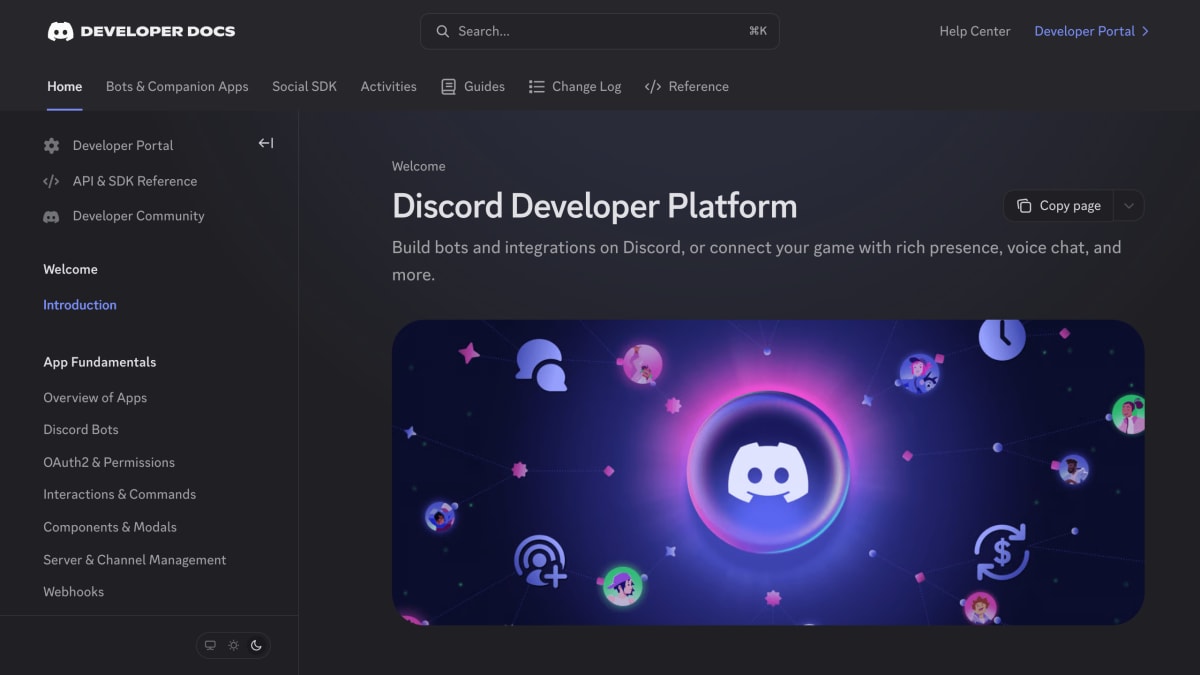The width and height of the screenshot is (1200, 675).
Task: Switch to light theme sun icon
Action: click(233, 645)
